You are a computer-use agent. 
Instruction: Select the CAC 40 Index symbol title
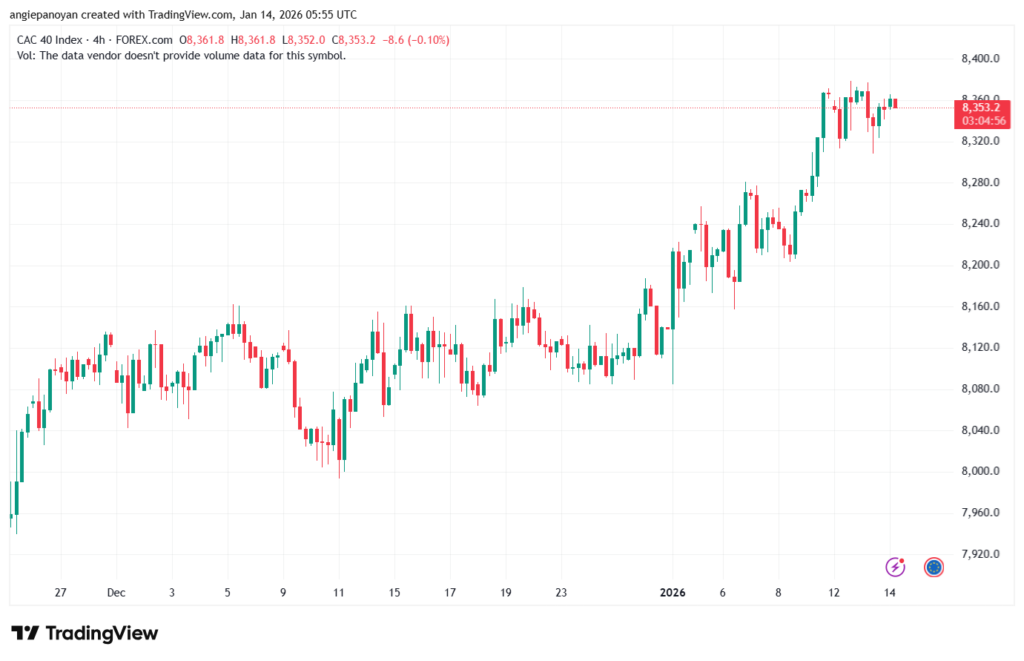click(53, 40)
